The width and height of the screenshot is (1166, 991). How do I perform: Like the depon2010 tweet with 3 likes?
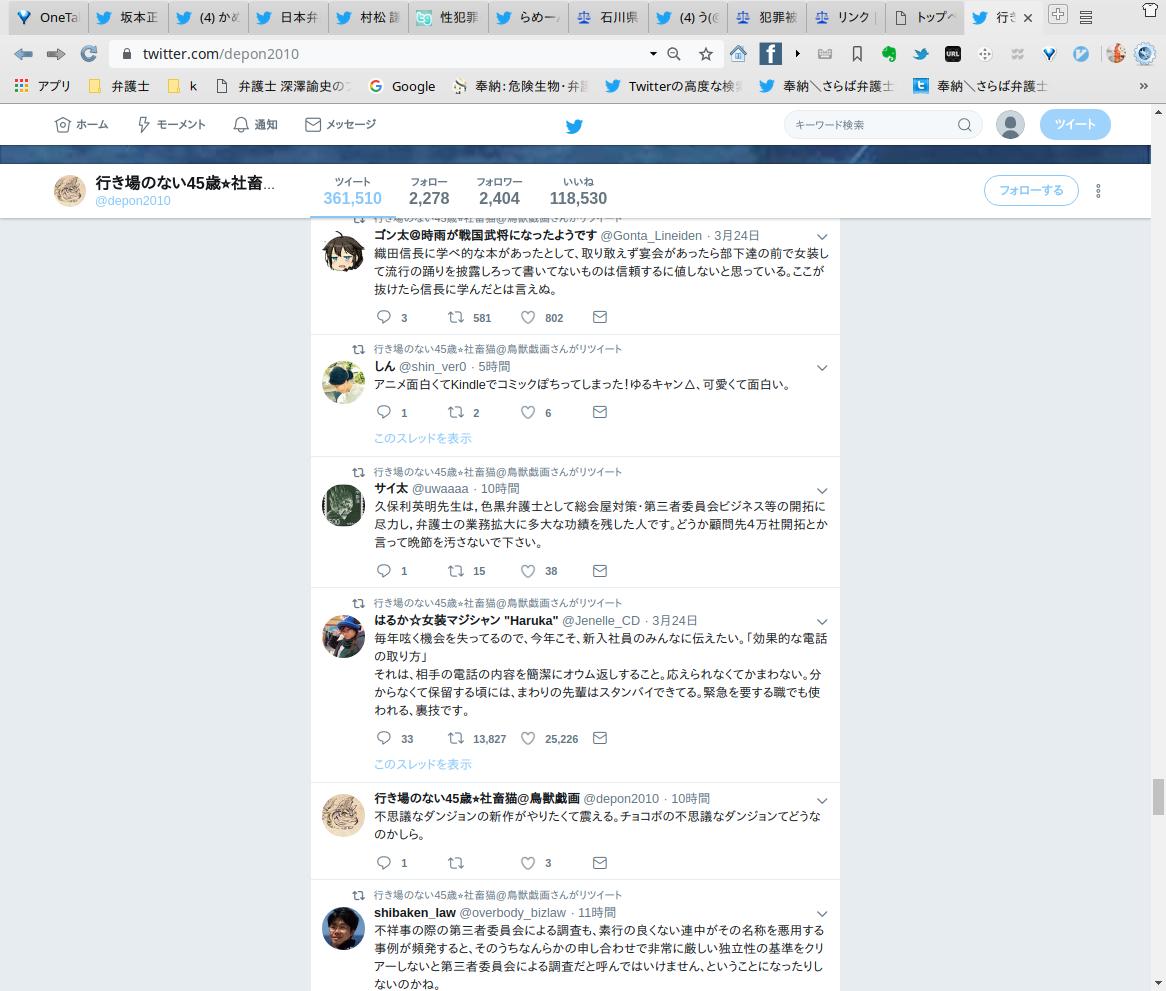(528, 862)
